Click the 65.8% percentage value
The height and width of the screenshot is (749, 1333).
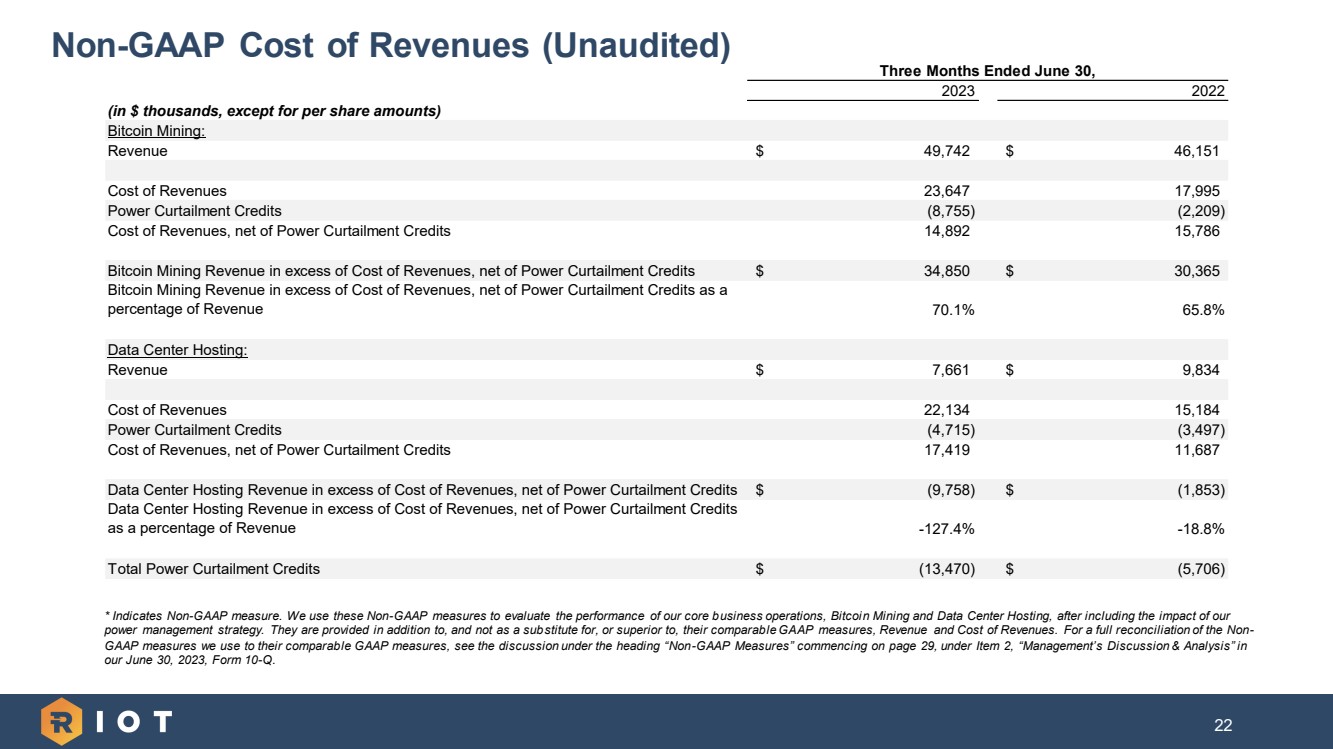pos(1203,310)
